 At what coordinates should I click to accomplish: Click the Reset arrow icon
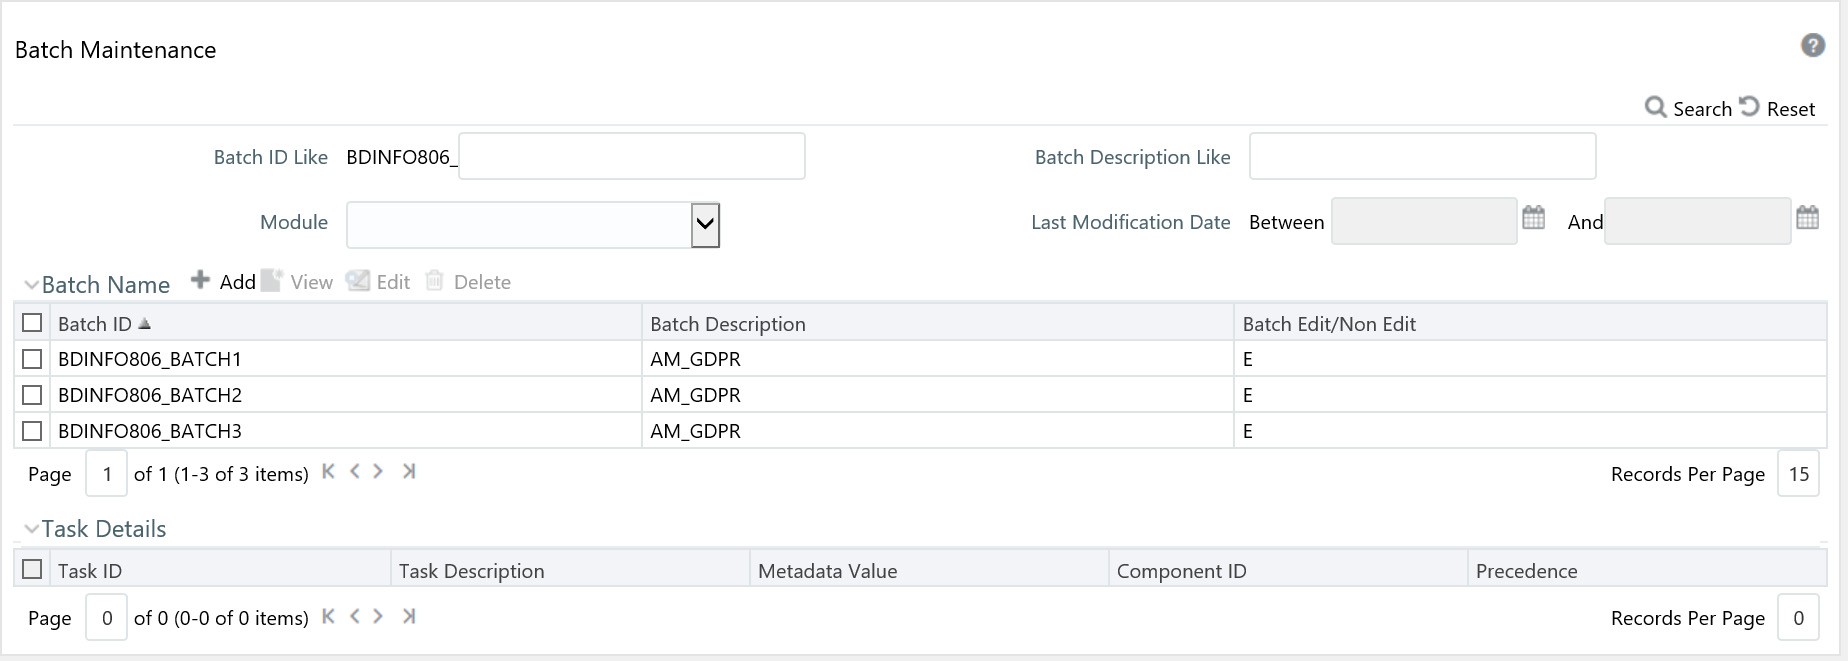tap(1749, 106)
